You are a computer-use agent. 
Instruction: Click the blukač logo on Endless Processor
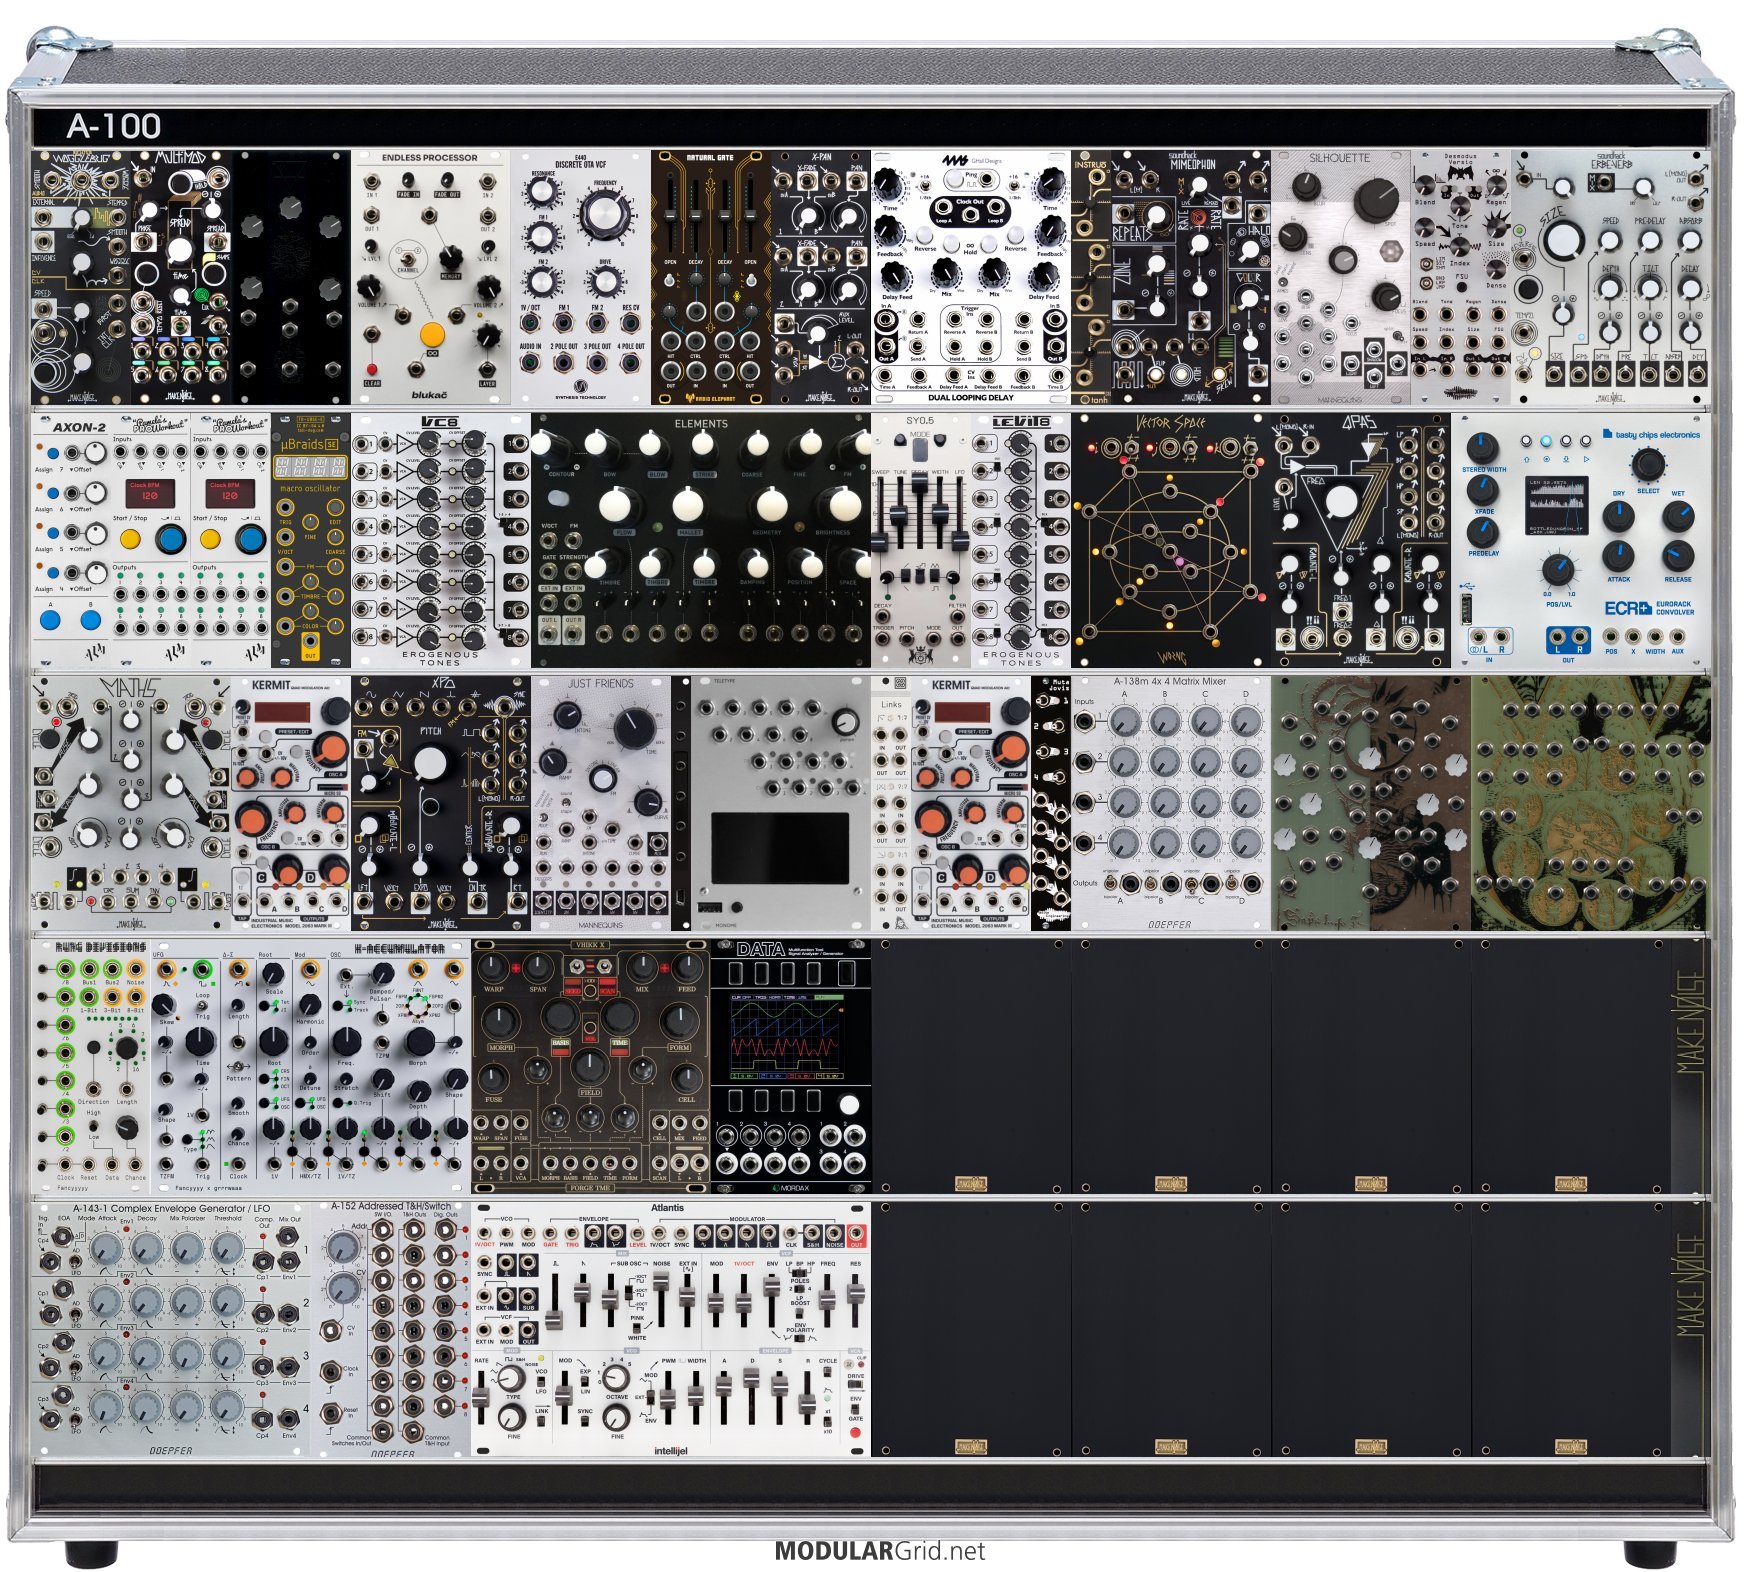point(430,394)
